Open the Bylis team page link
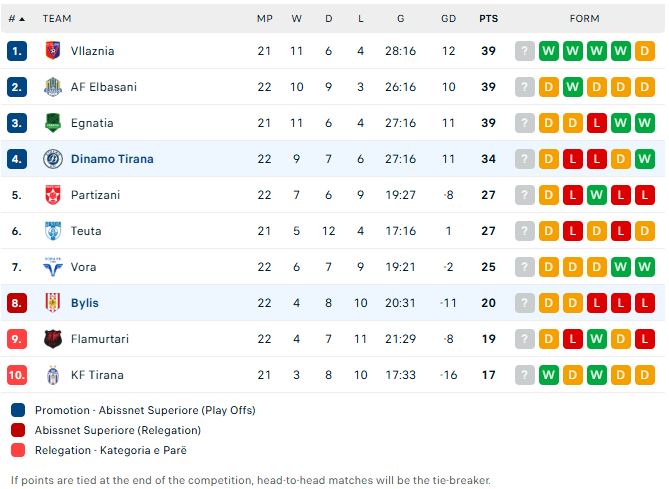Viewport: 669px width, 489px height. (84, 303)
